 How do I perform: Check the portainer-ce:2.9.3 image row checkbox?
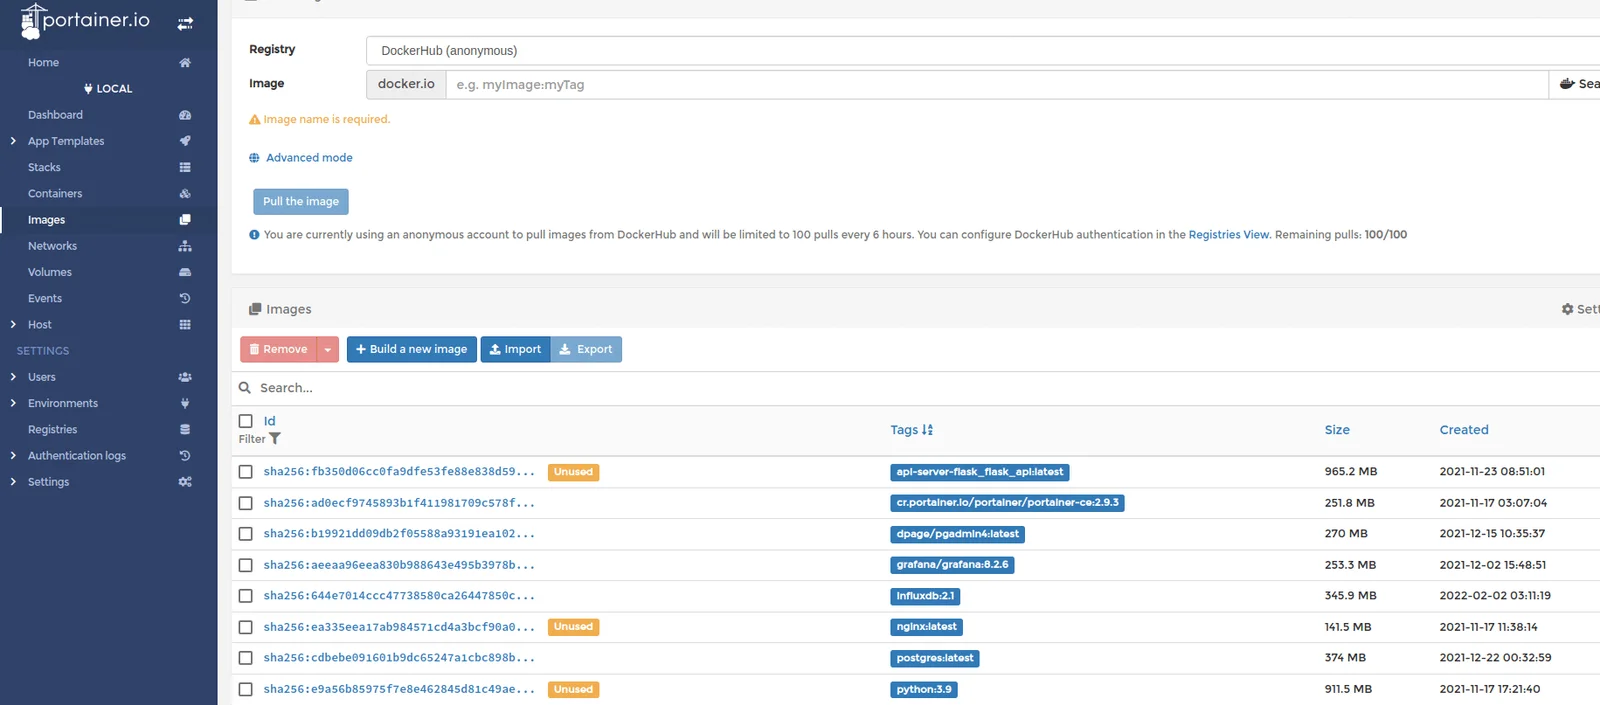pos(246,503)
